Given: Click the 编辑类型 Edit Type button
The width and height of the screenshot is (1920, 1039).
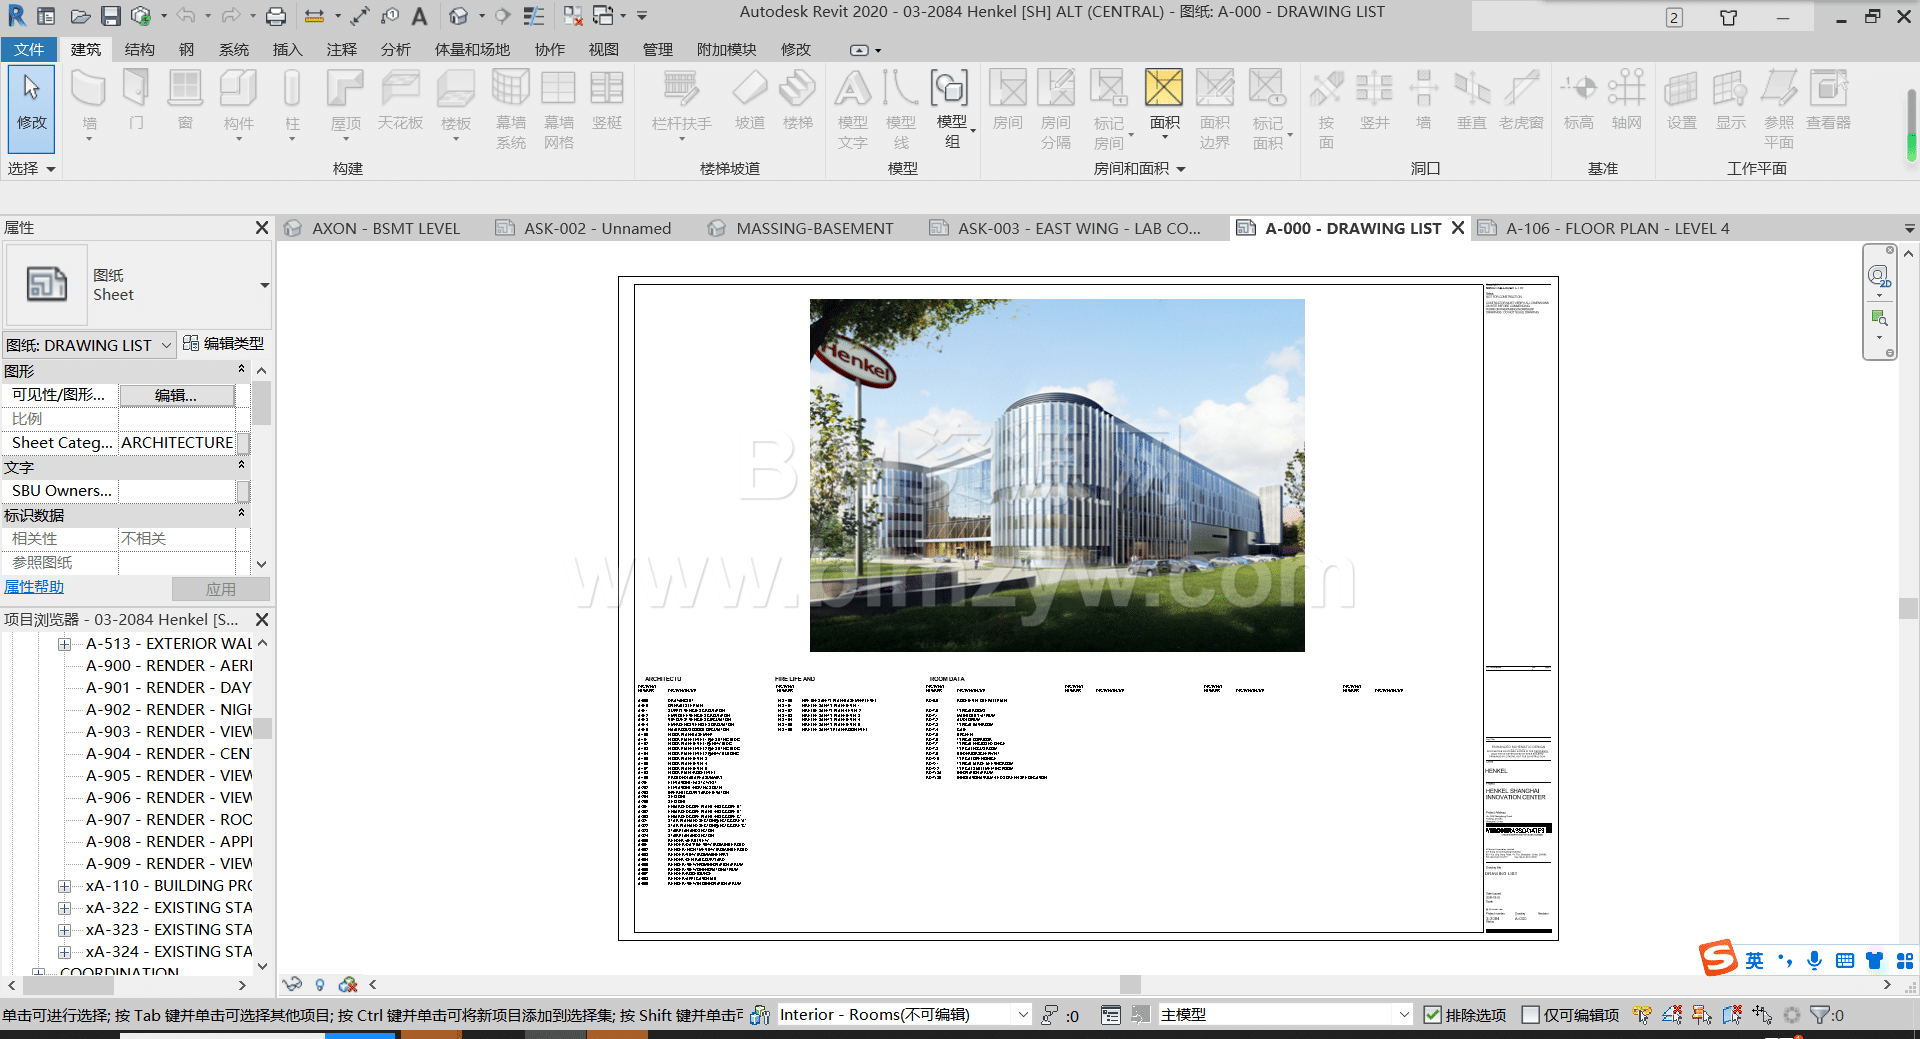Looking at the screenshot, I should click(x=223, y=343).
